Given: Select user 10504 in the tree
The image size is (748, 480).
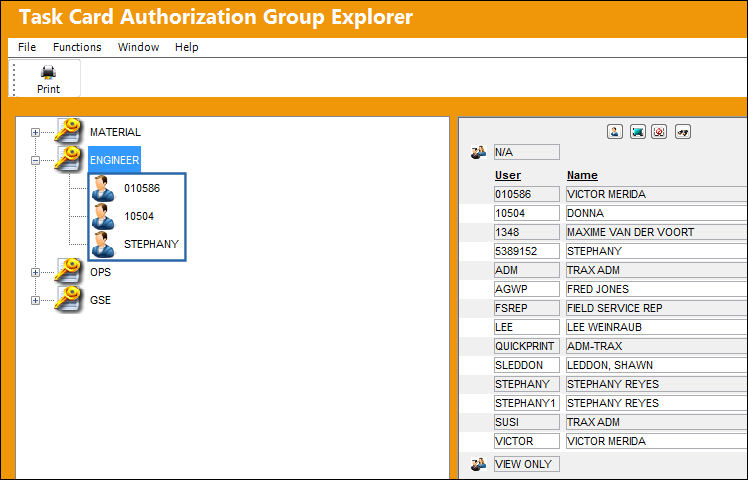Looking at the screenshot, I should click(139, 216).
